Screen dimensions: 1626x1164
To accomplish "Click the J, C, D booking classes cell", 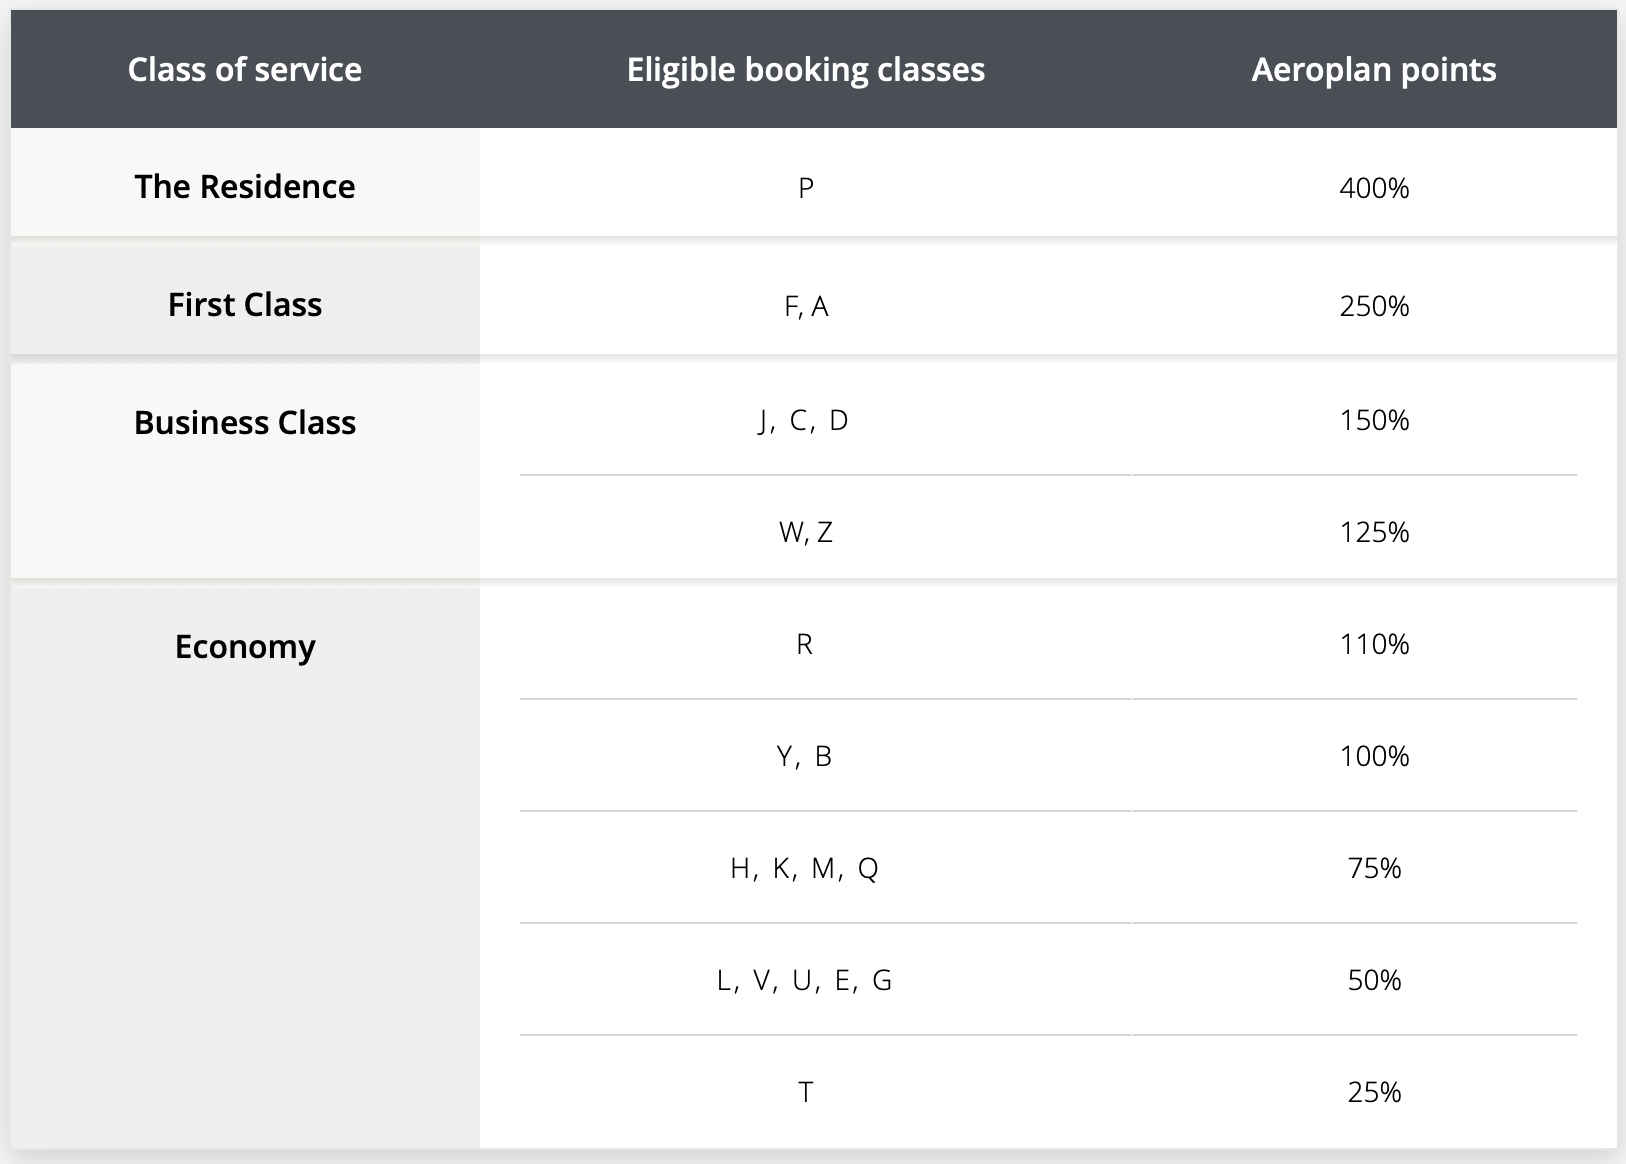I will [x=804, y=420].
